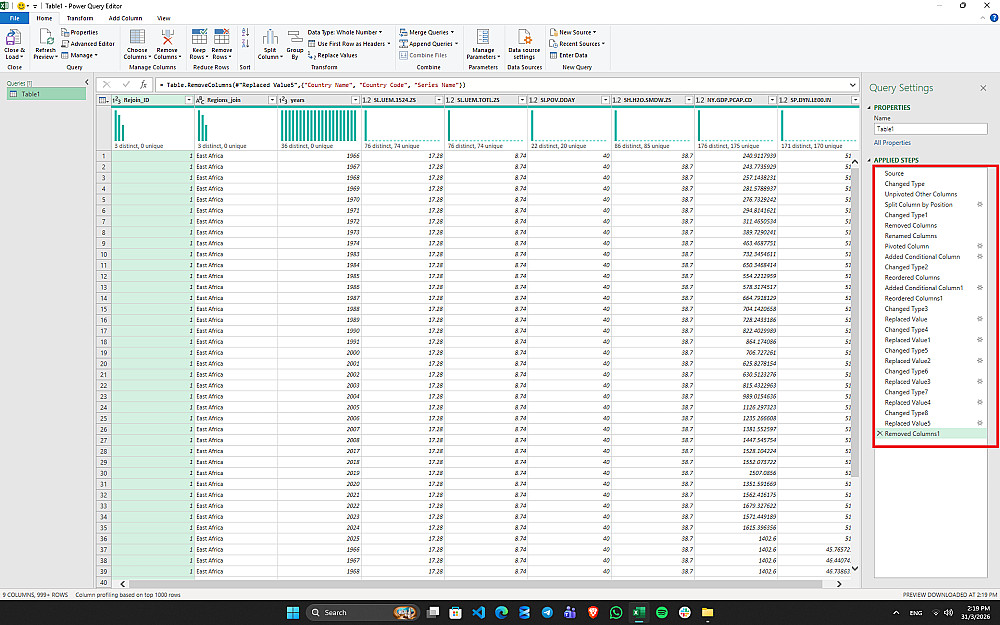Click the vertical scrollbar down arrow
Image resolution: width=1000 pixels, height=625 pixels.
point(855,568)
